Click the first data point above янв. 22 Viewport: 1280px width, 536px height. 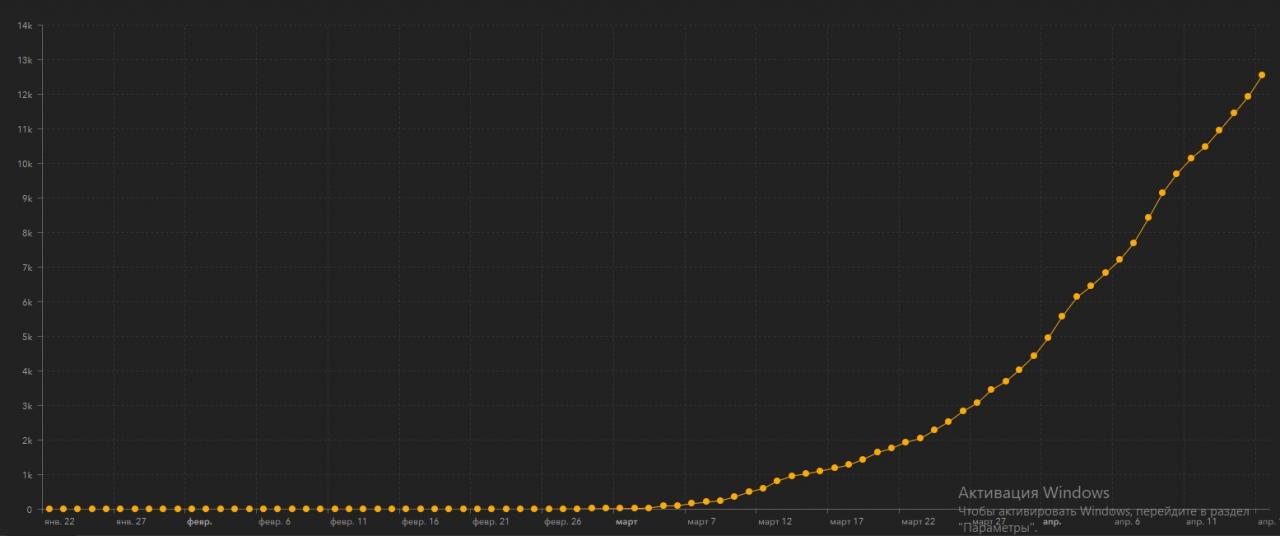[49, 509]
